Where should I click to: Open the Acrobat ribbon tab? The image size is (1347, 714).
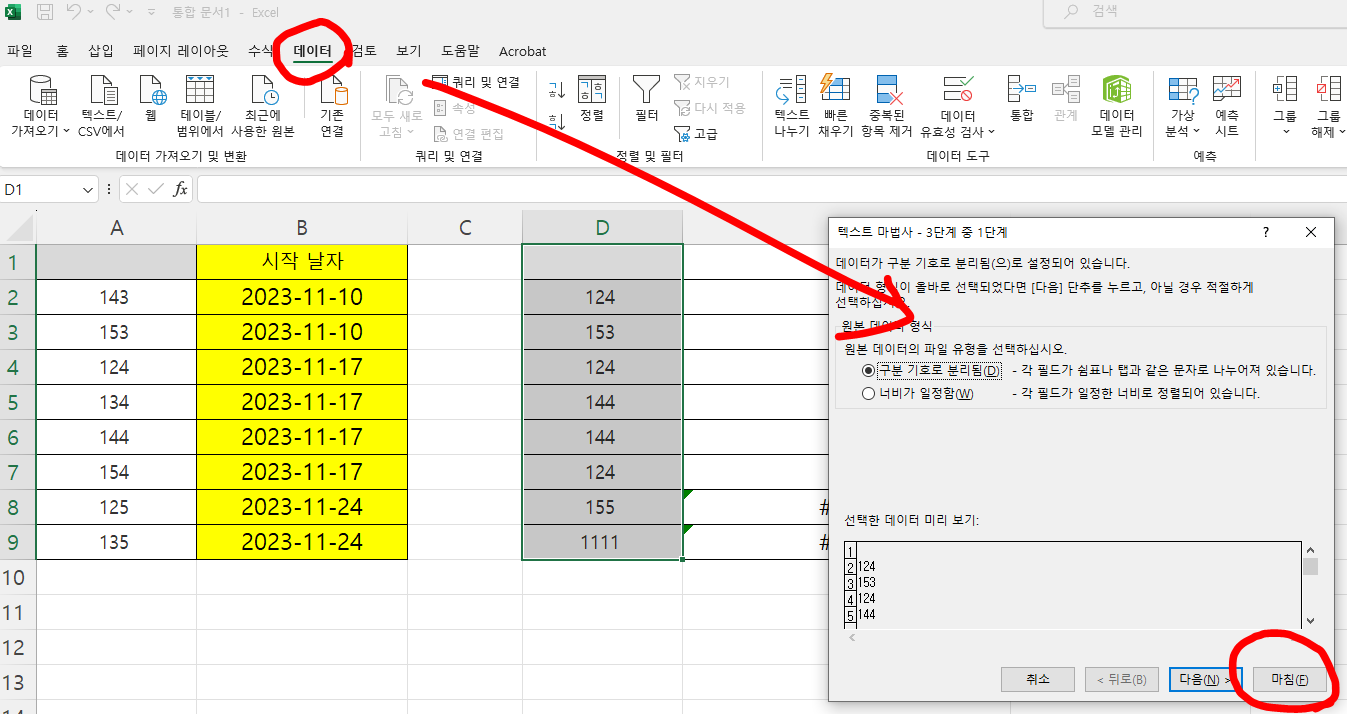click(x=521, y=51)
